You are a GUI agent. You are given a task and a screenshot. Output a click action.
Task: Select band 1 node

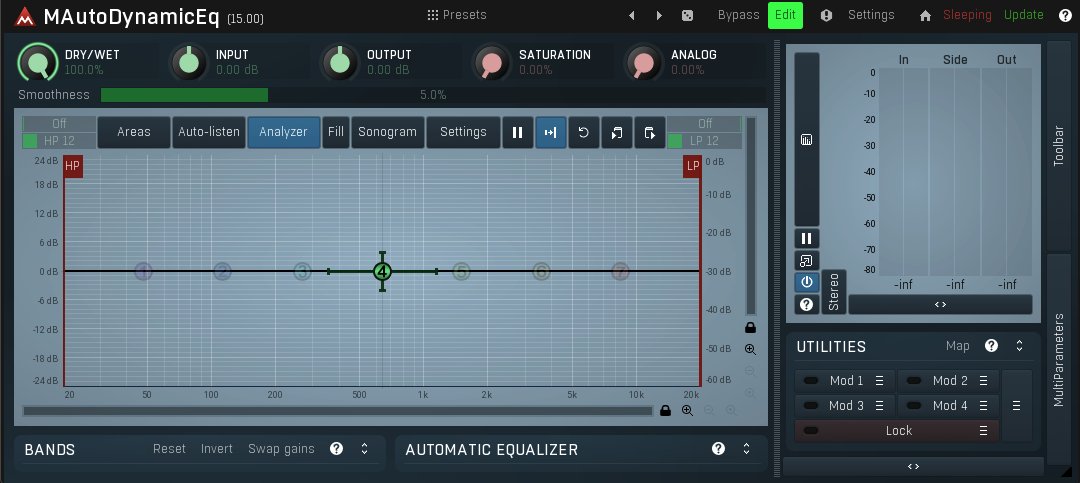tap(143, 271)
